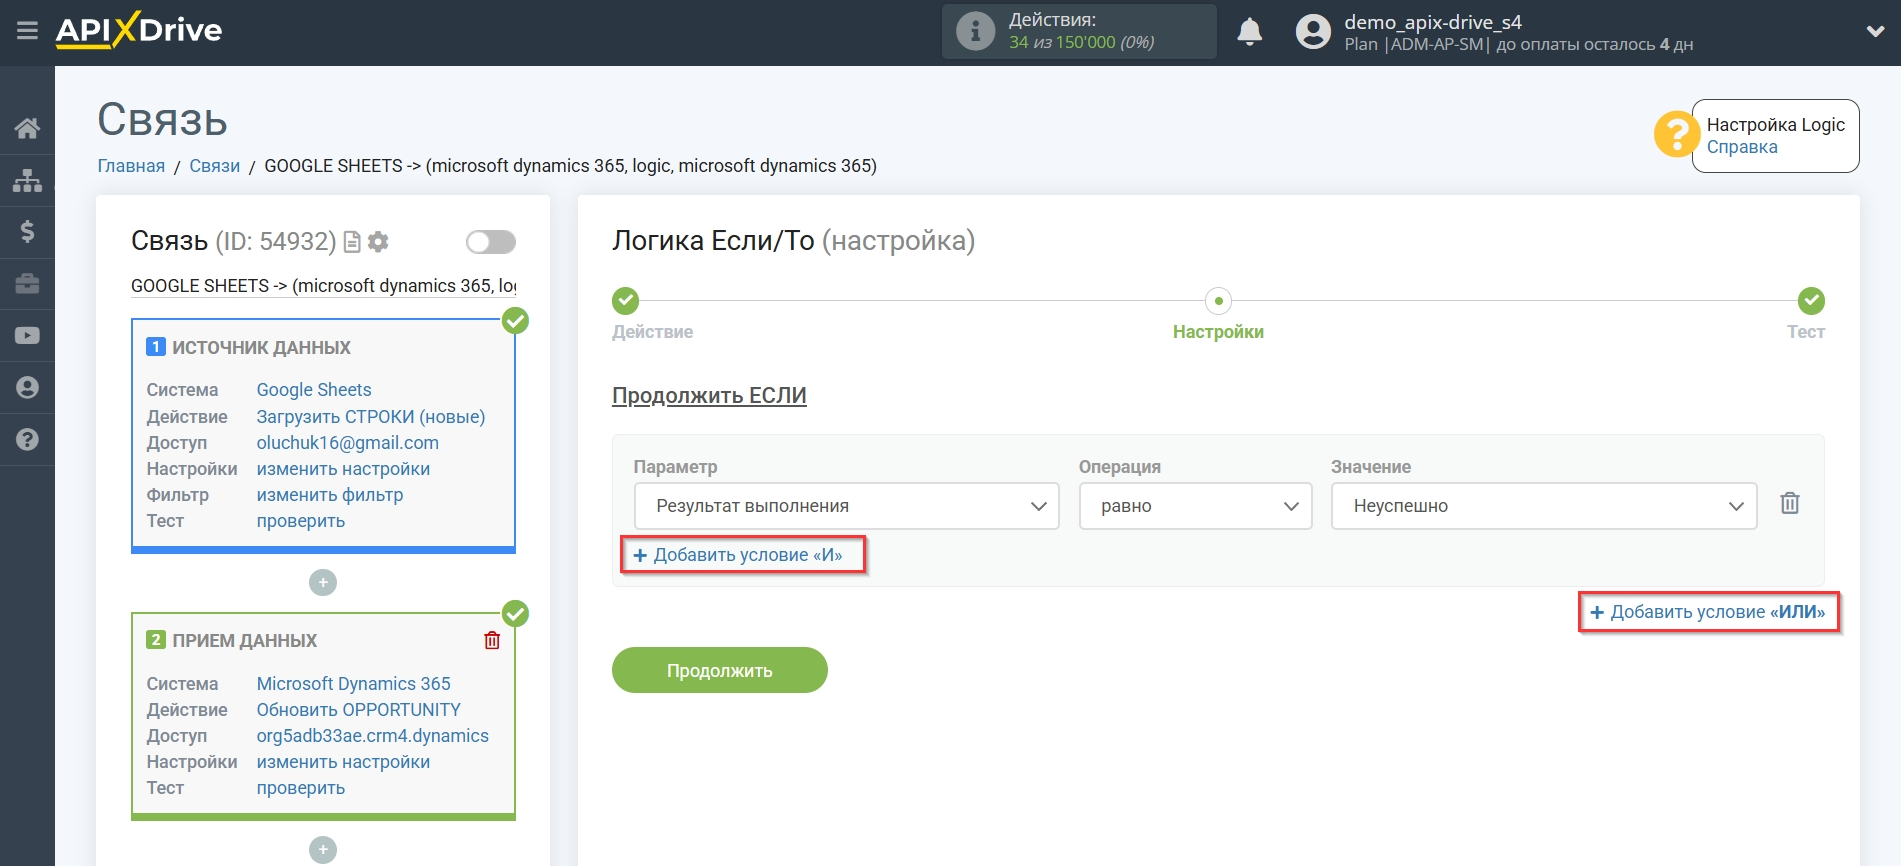The height and width of the screenshot is (866, 1901).
Task: Open the connection settings gear icon
Action: [x=378, y=242]
